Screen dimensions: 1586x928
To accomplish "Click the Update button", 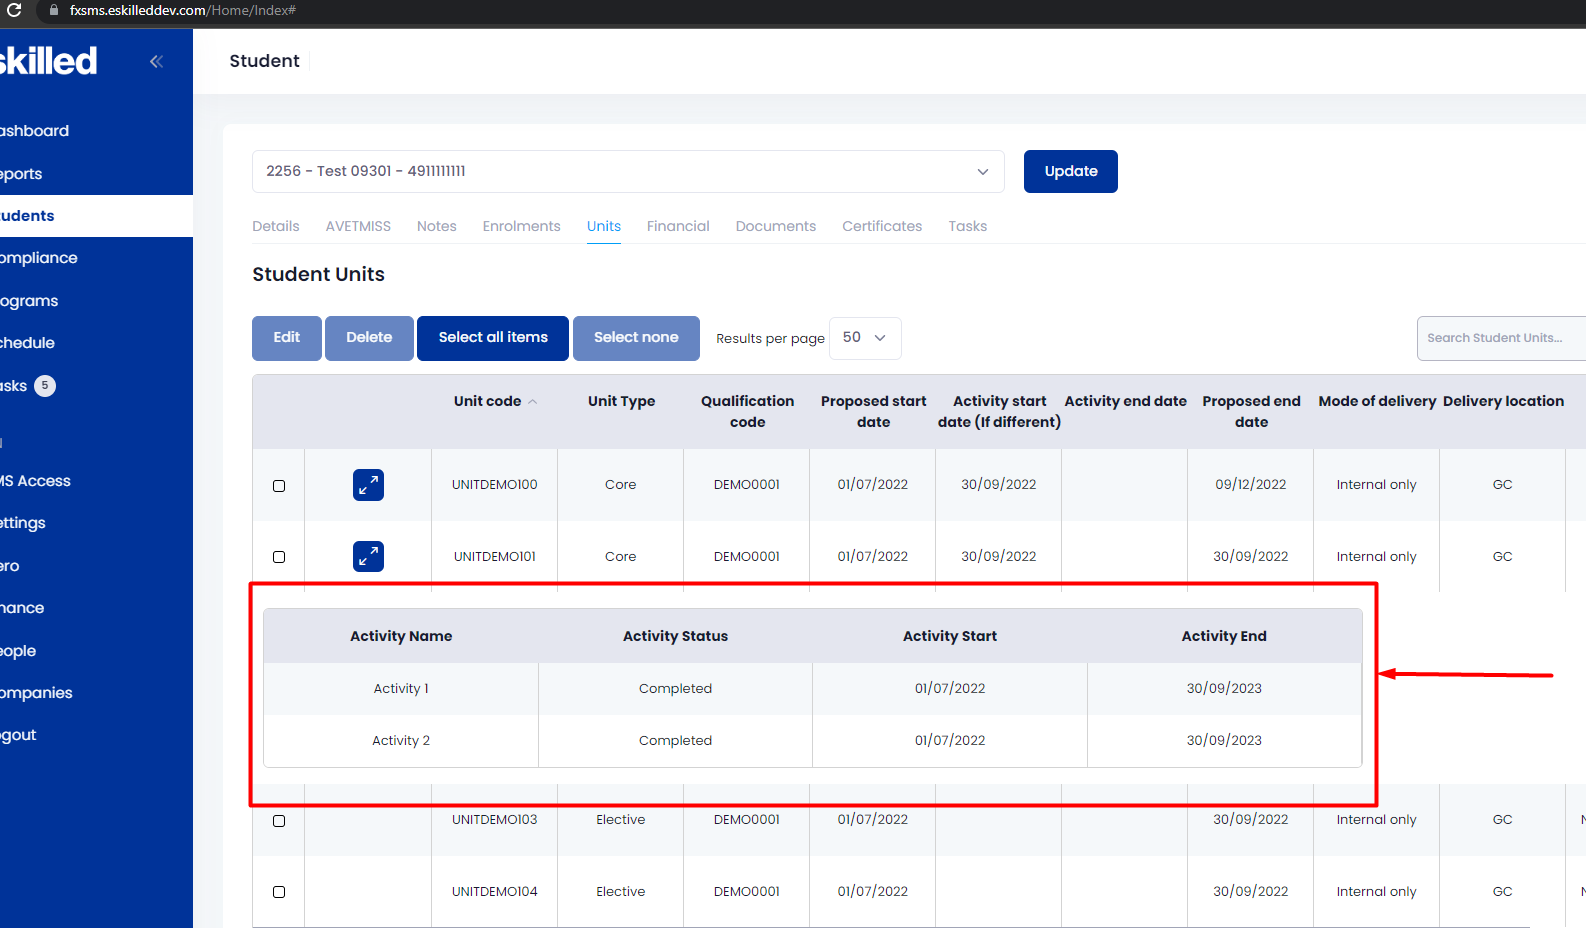I will tap(1071, 171).
